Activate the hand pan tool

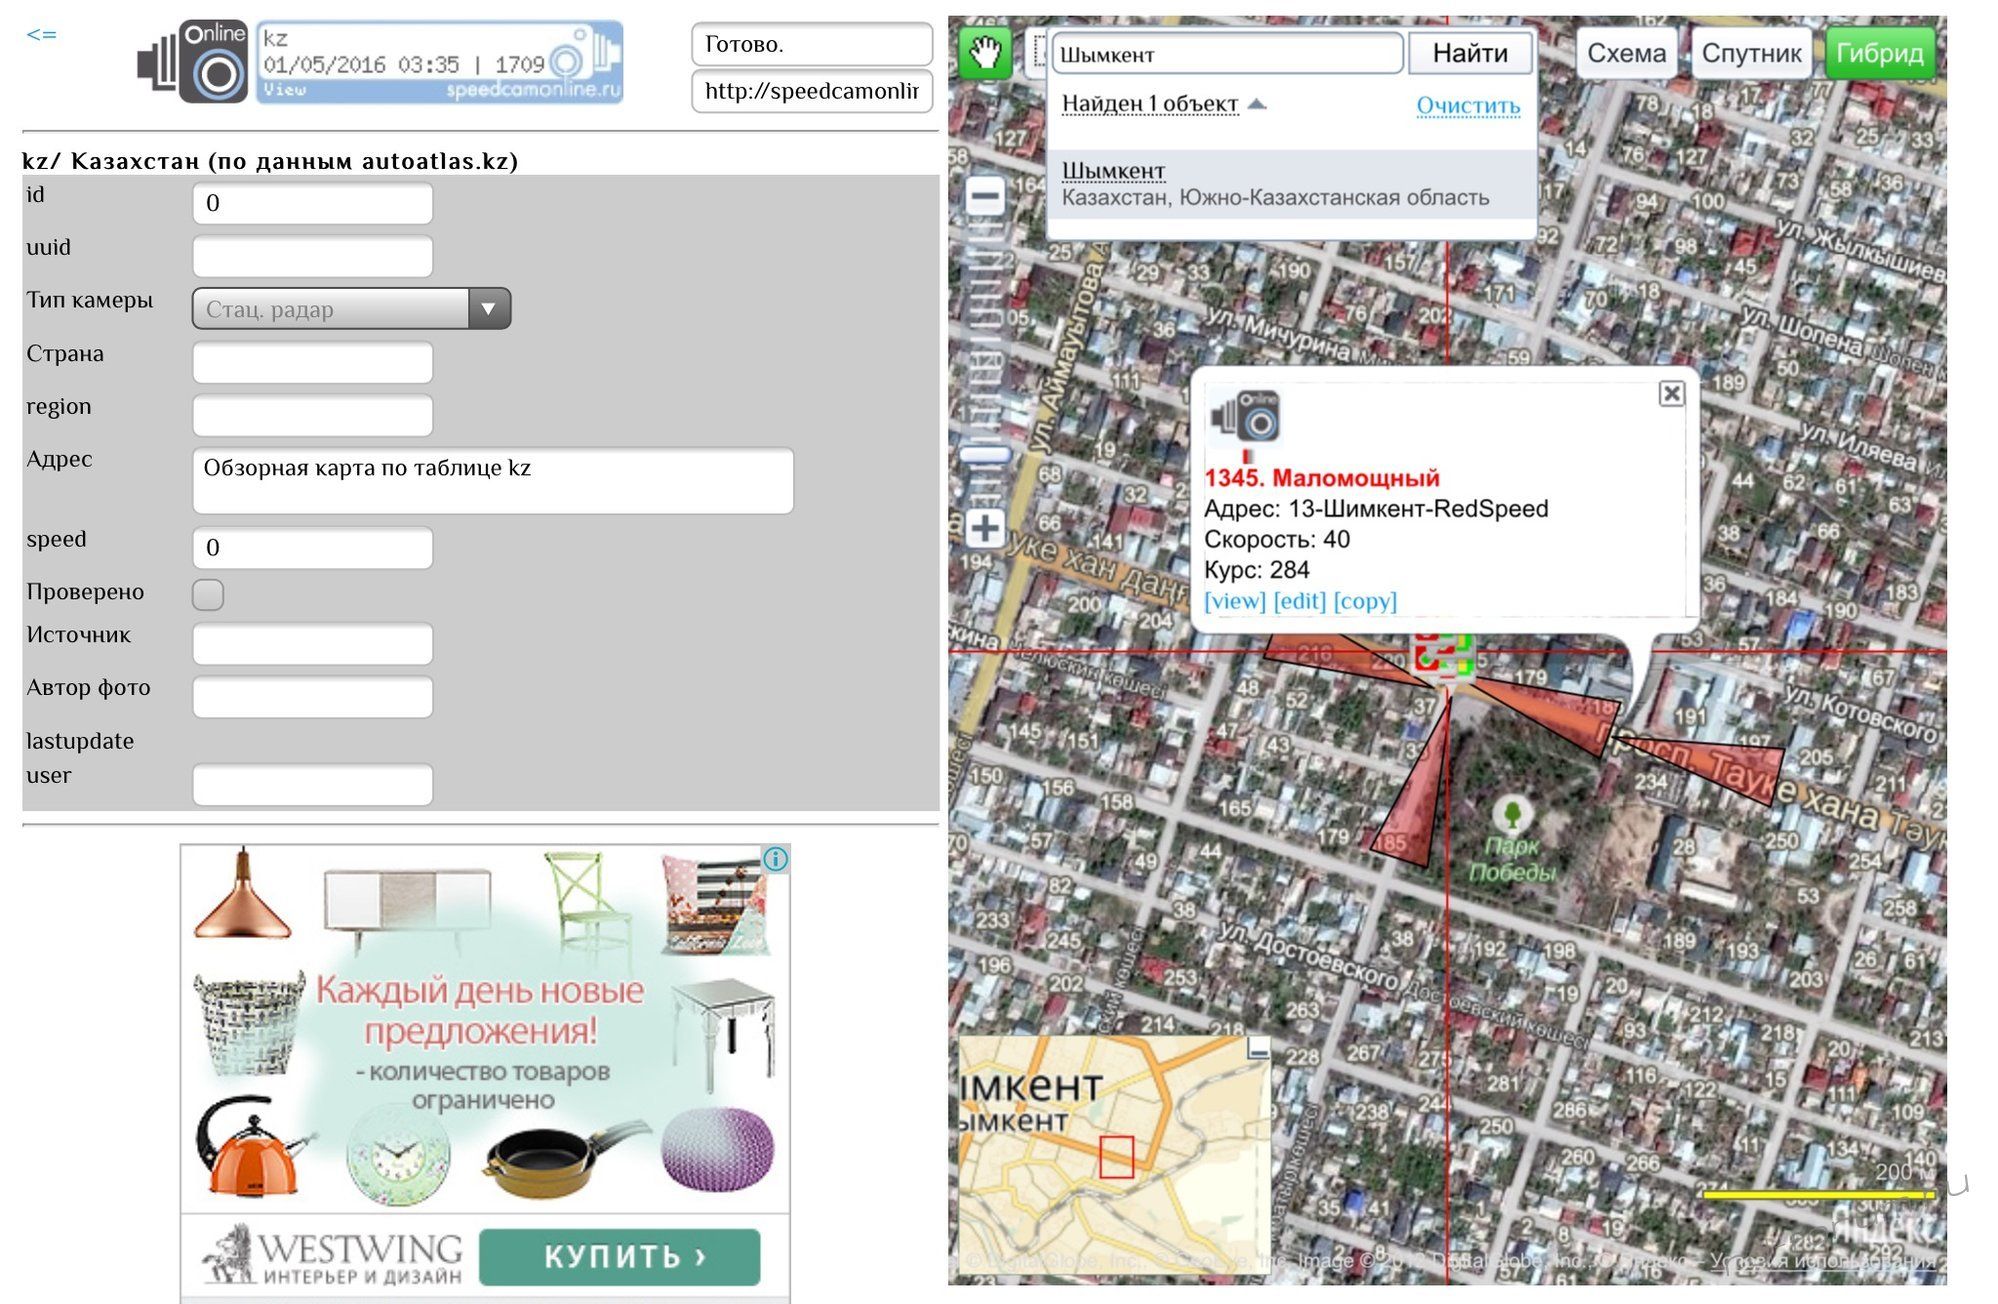[984, 52]
